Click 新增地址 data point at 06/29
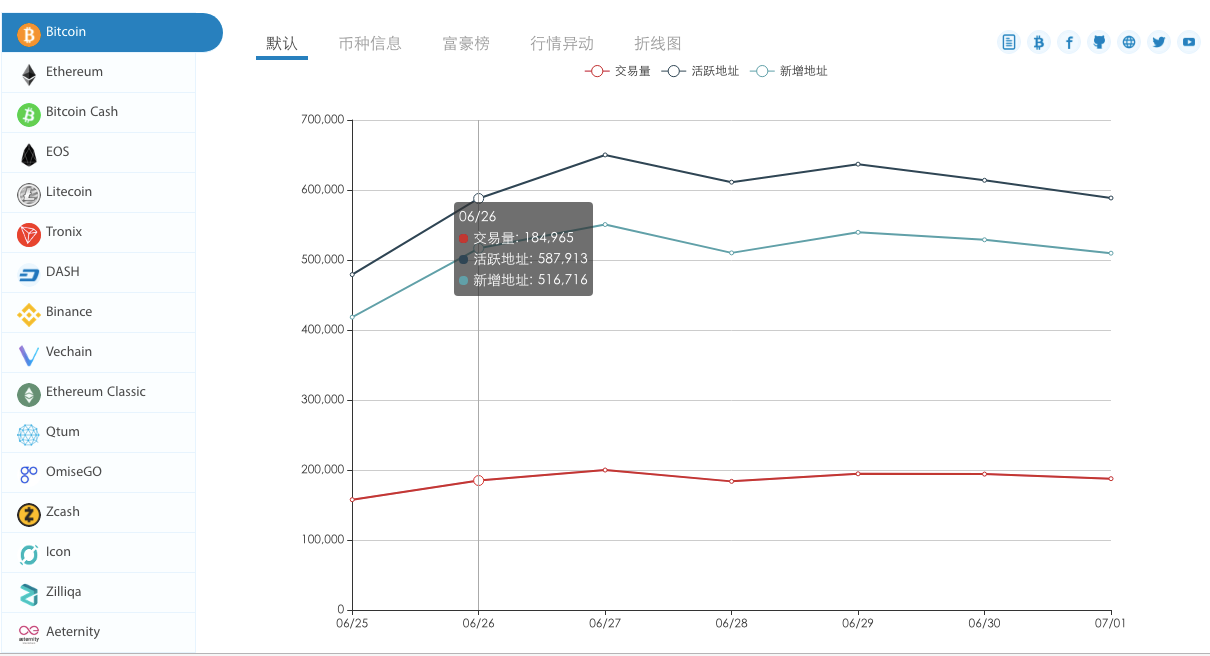This screenshot has height=656, width=1210. click(x=858, y=232)
